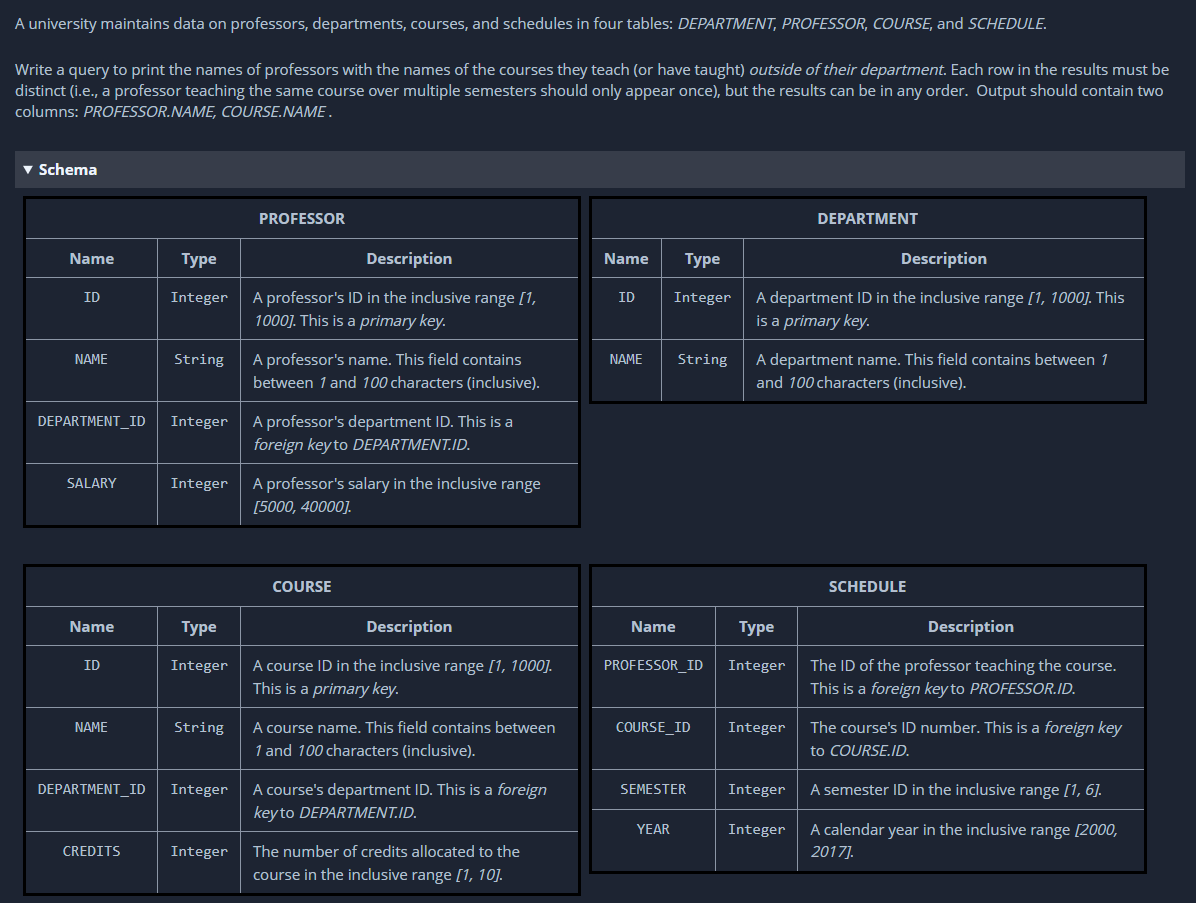Image resolution: width=1196 pixels, height=903 pixels.
Task: Click the course credits description text
Action: [387, 863]
